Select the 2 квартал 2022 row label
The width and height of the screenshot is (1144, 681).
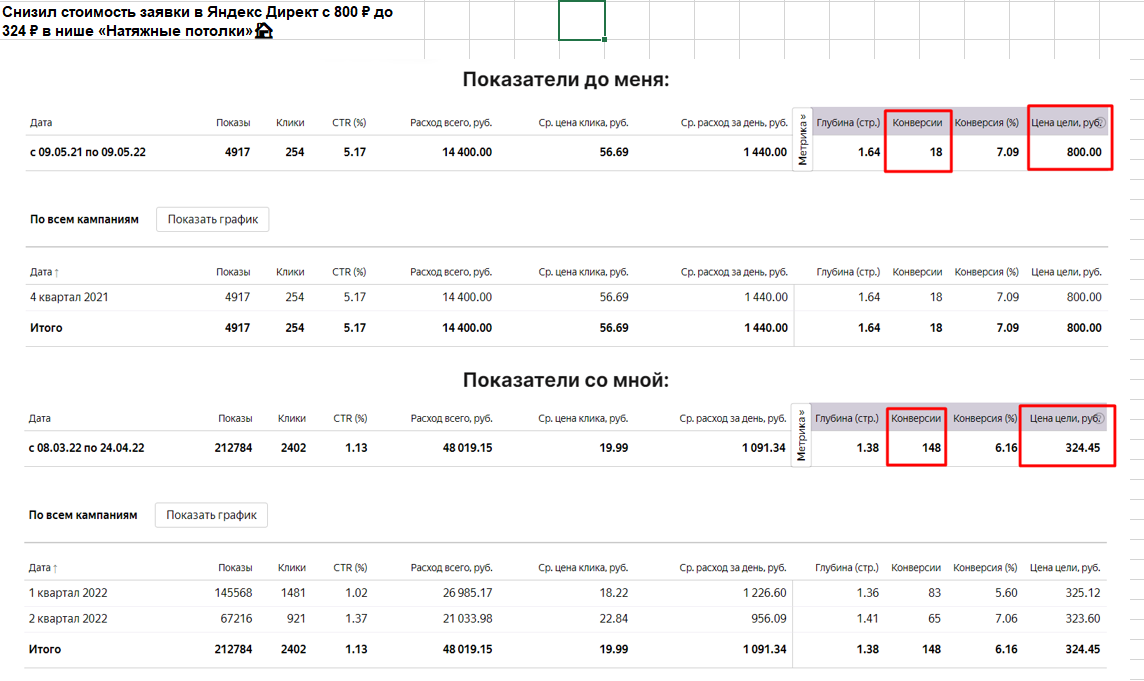(x=68, y=618)
